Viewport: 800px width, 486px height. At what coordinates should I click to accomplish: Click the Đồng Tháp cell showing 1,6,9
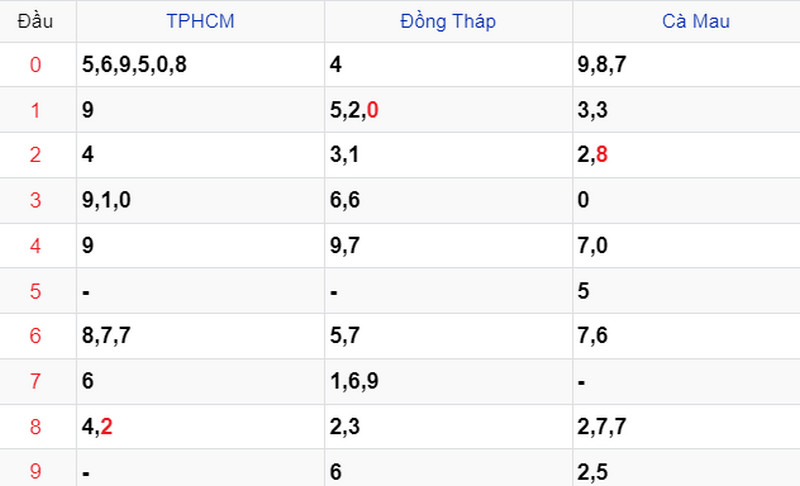pos(448,381)
